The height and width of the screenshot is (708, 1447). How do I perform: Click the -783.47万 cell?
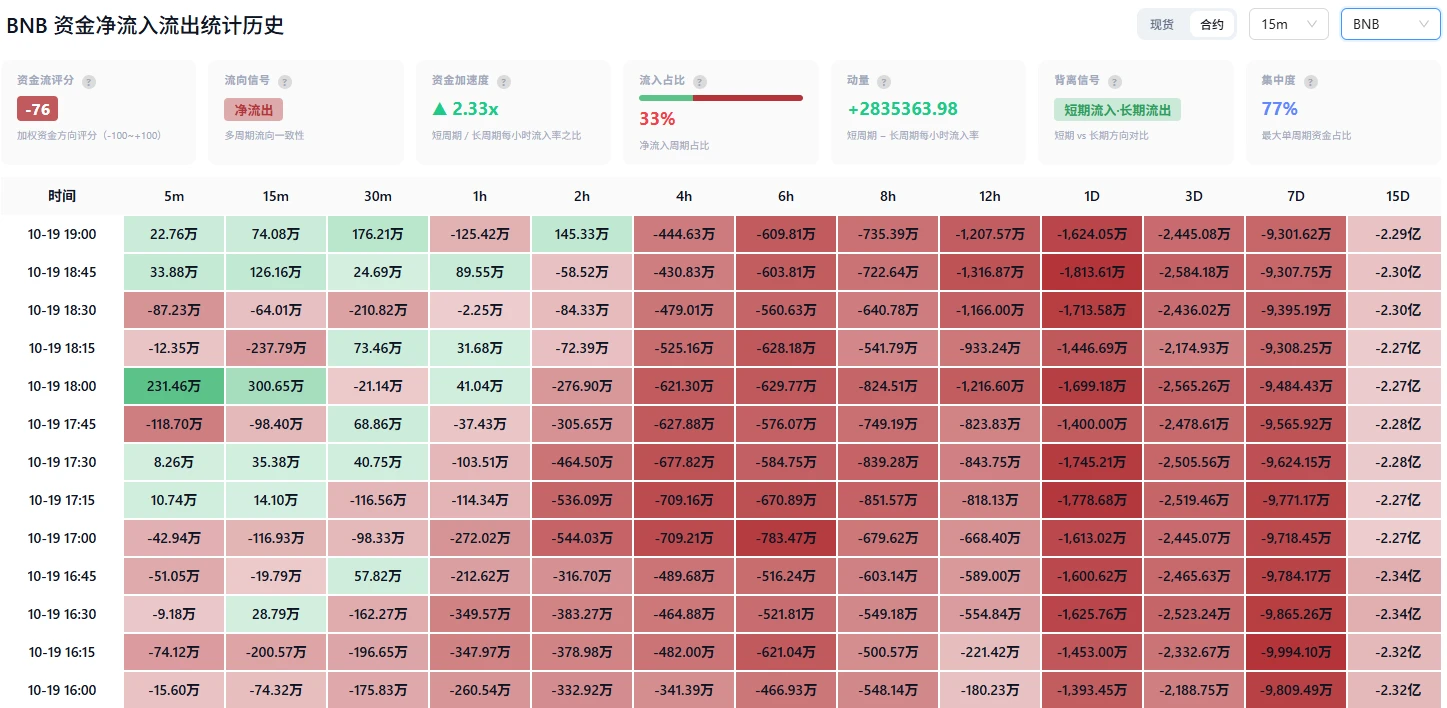click(786, 538)
